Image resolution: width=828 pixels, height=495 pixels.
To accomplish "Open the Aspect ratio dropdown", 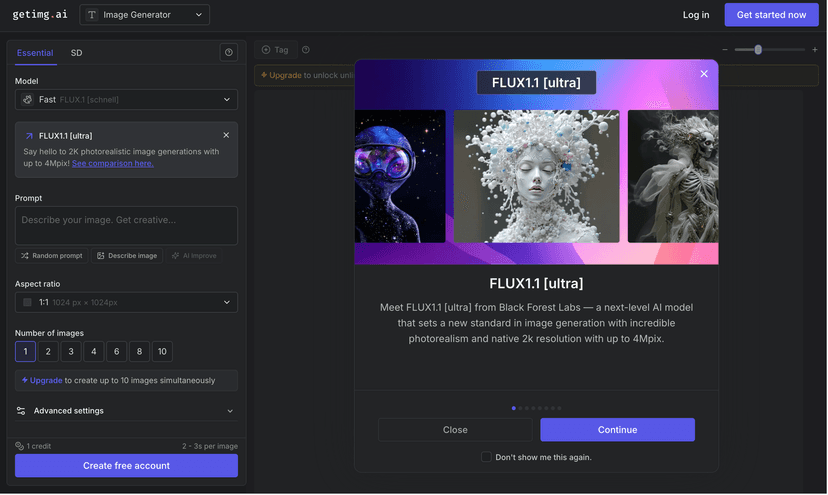I will (126, 302).
